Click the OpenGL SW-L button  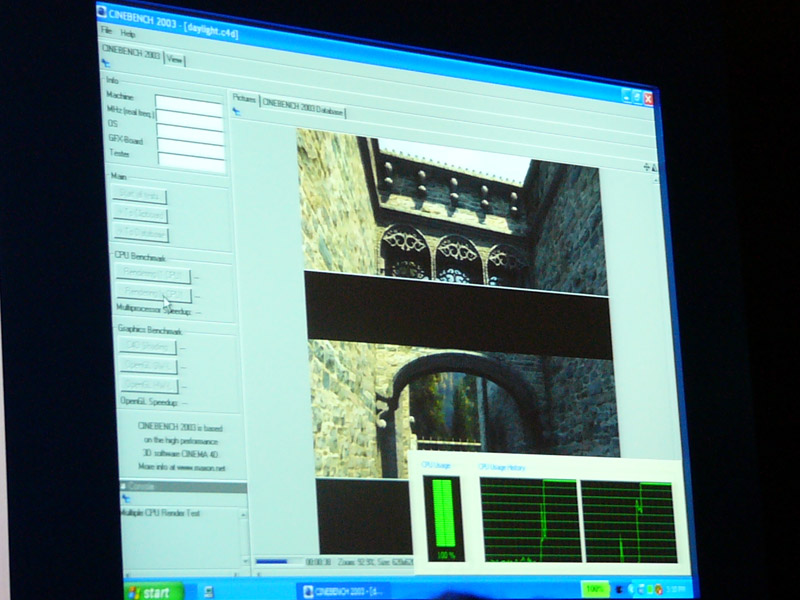click(149, 365)
